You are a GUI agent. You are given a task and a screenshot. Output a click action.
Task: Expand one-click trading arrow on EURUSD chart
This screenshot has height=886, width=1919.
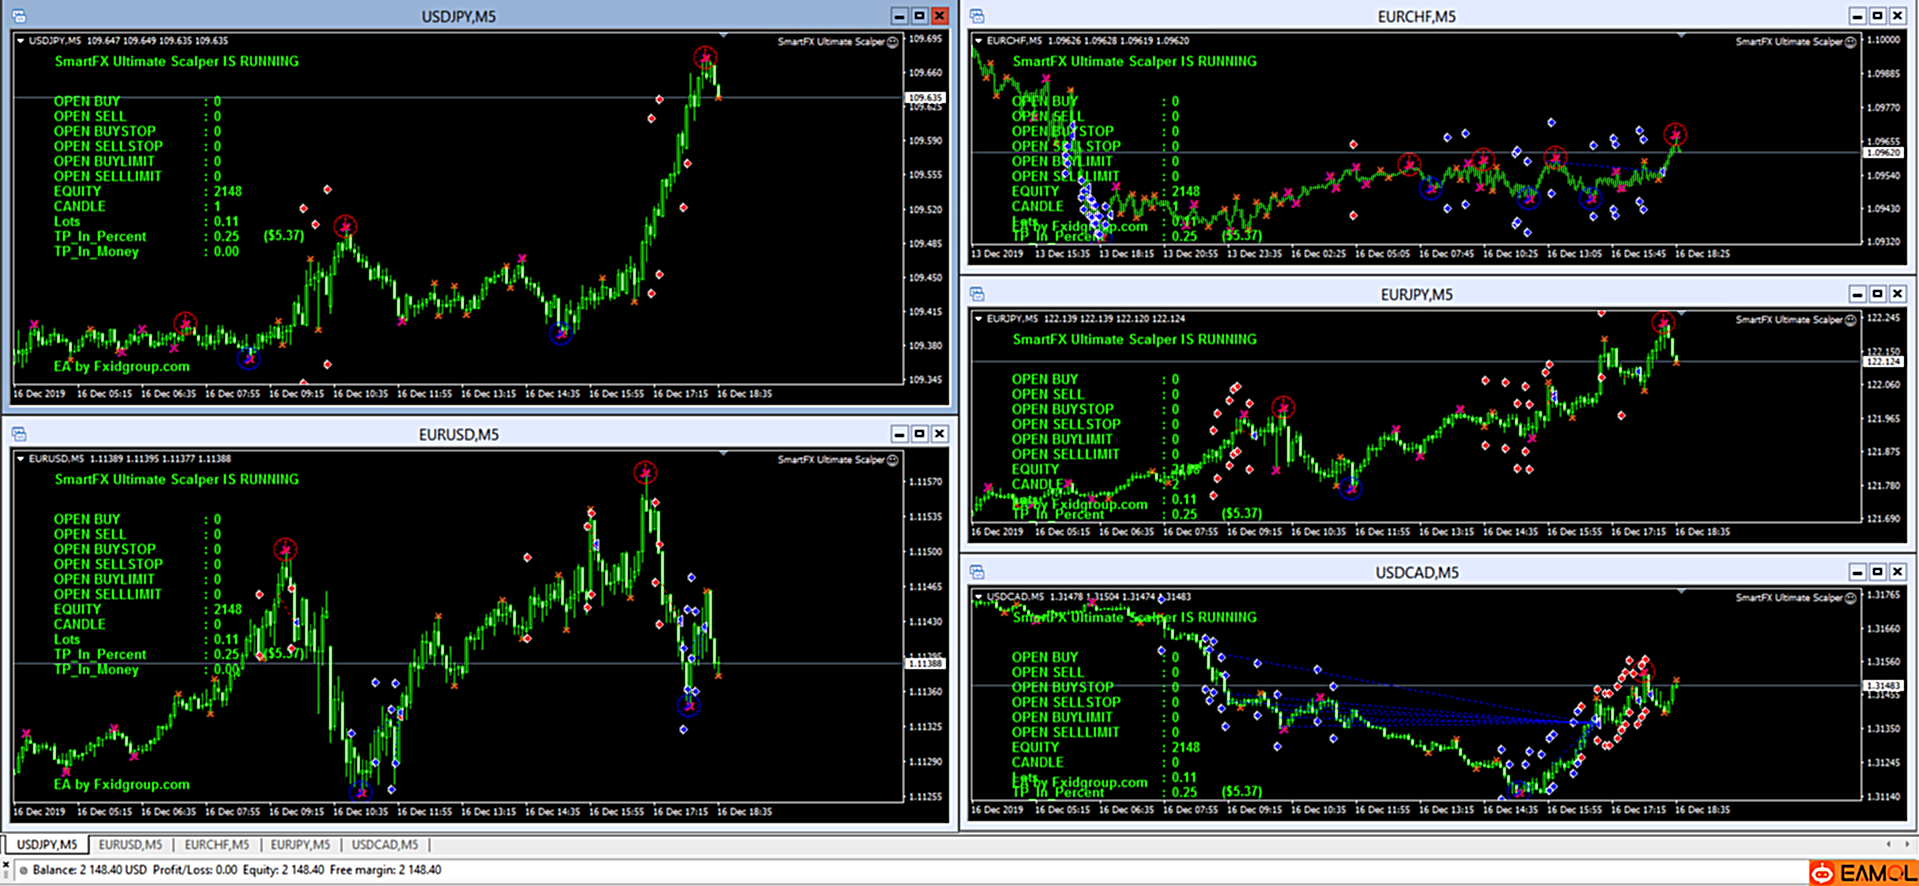tap(21, 459)
